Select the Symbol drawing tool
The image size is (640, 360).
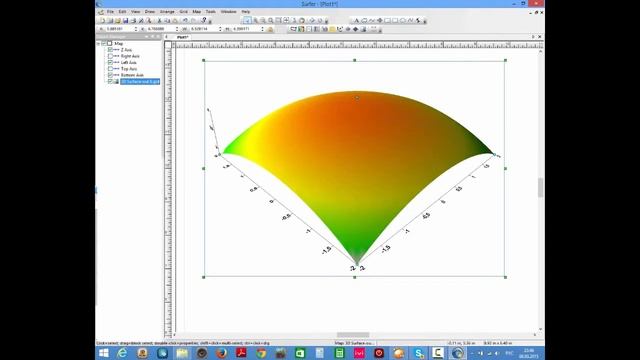pos(380,20)
